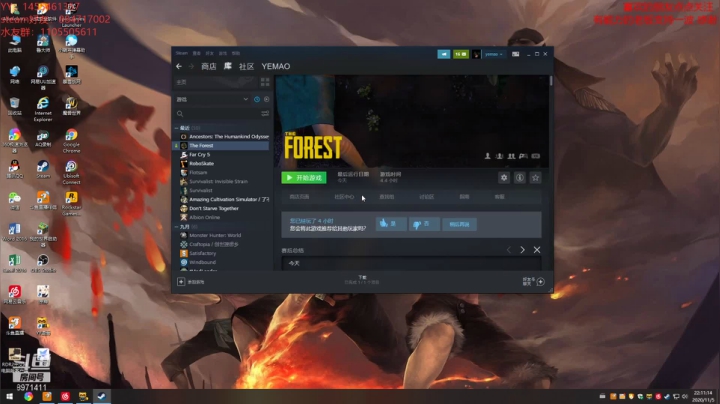Go back with the left arrow
Screen dimensions: 720x404
(x=179, y=67)
